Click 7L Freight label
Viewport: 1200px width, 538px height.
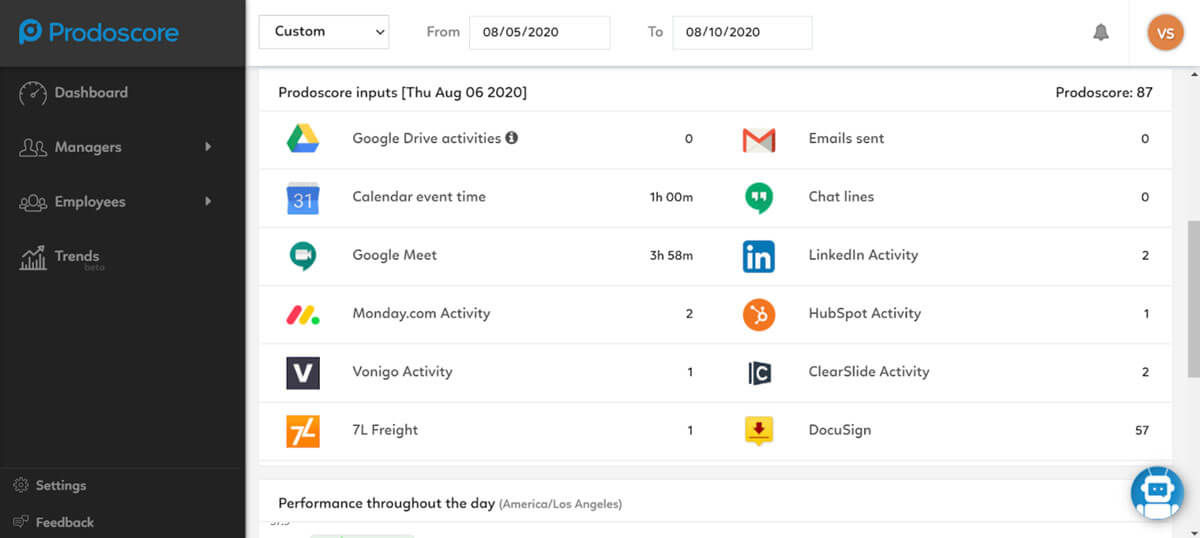click(x=385, y=430)
